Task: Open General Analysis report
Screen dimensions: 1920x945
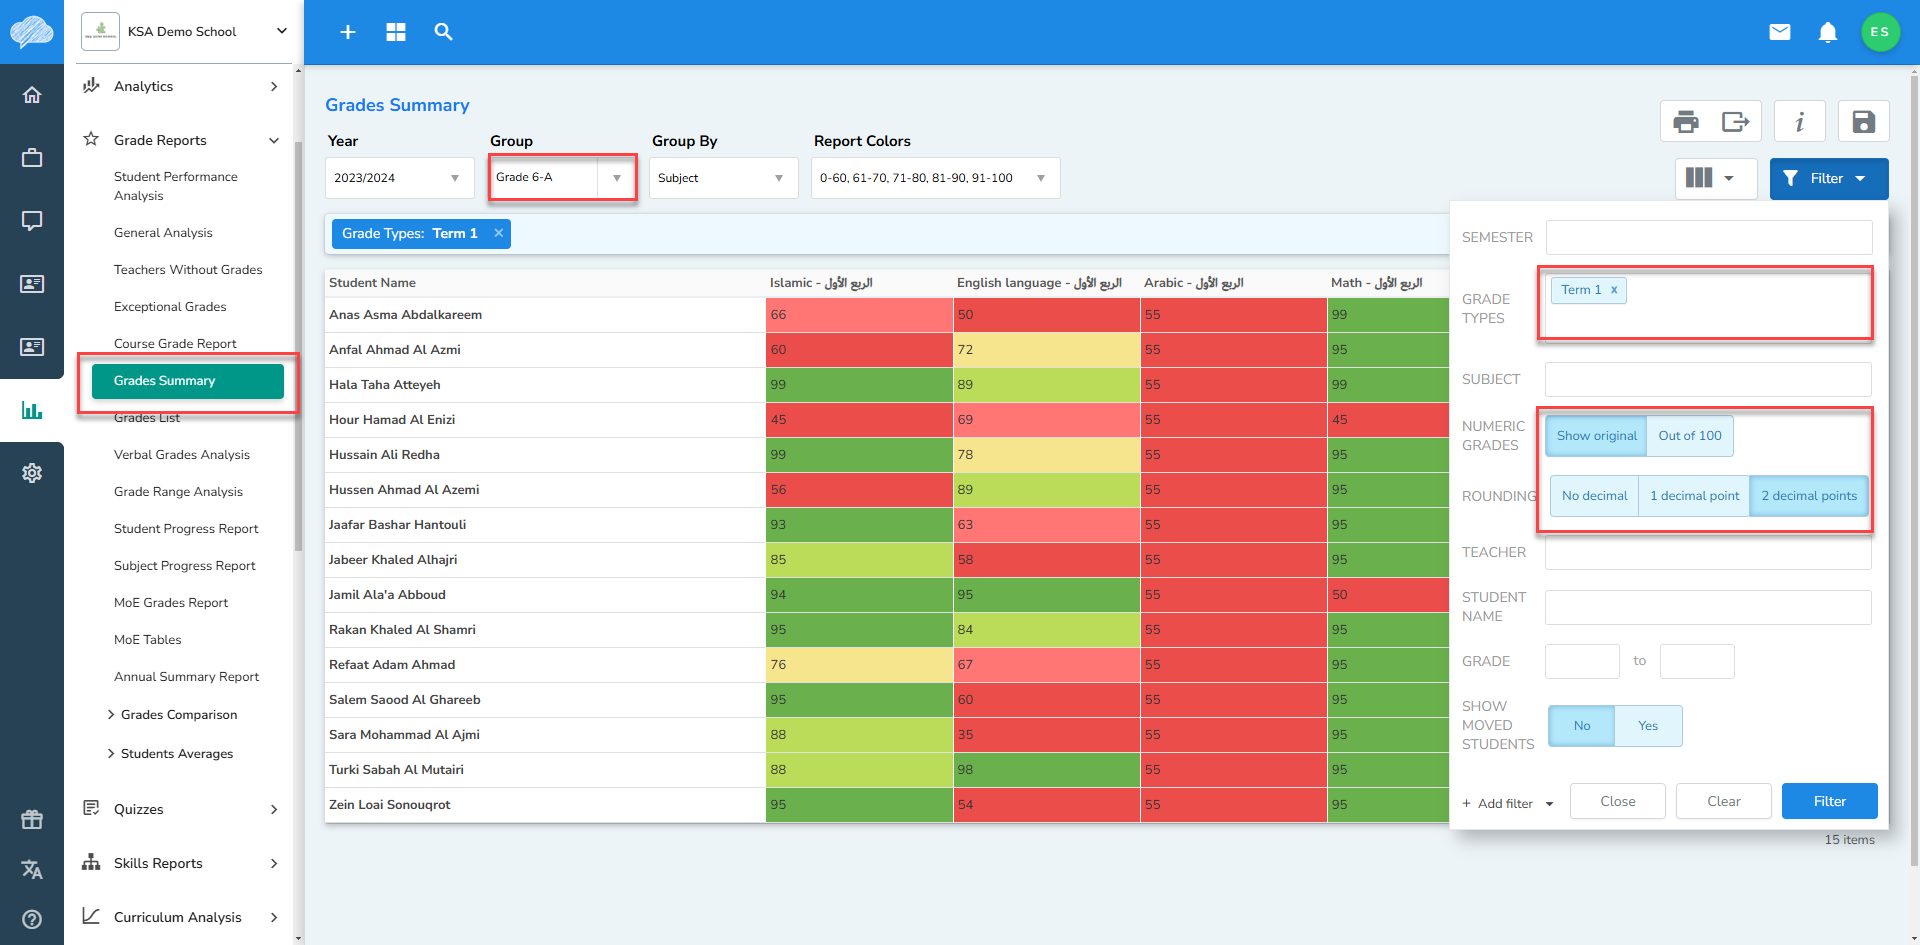Action: [x=163, y=233]
